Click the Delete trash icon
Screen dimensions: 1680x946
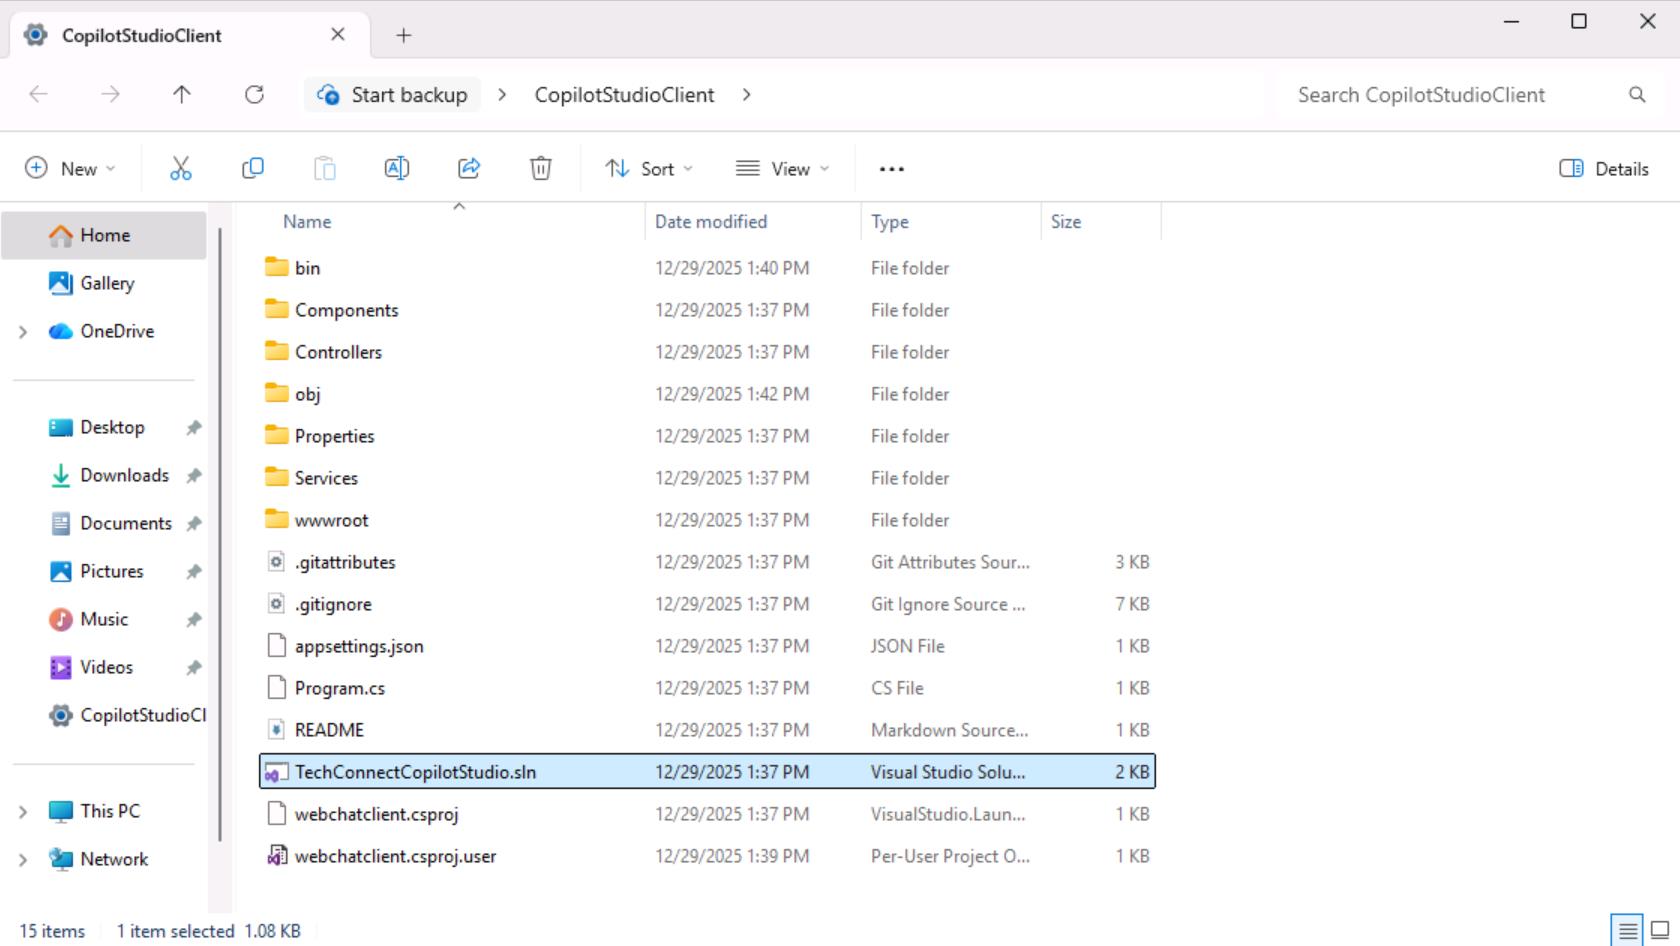point(540,169)
